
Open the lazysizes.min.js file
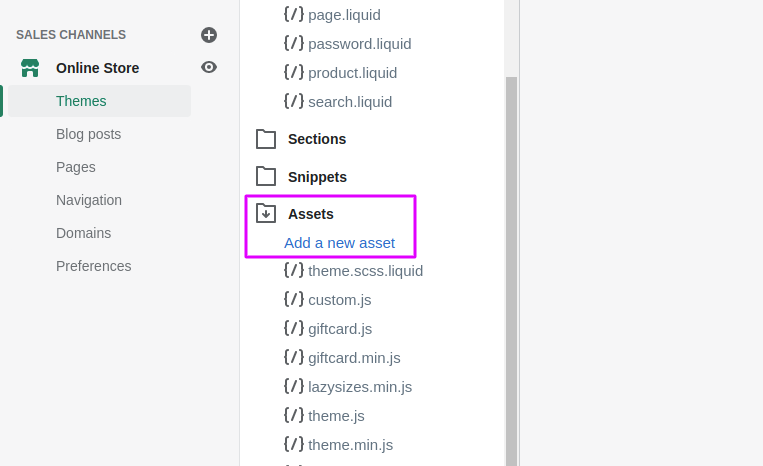pyautogui.click(x=360, y=387)
